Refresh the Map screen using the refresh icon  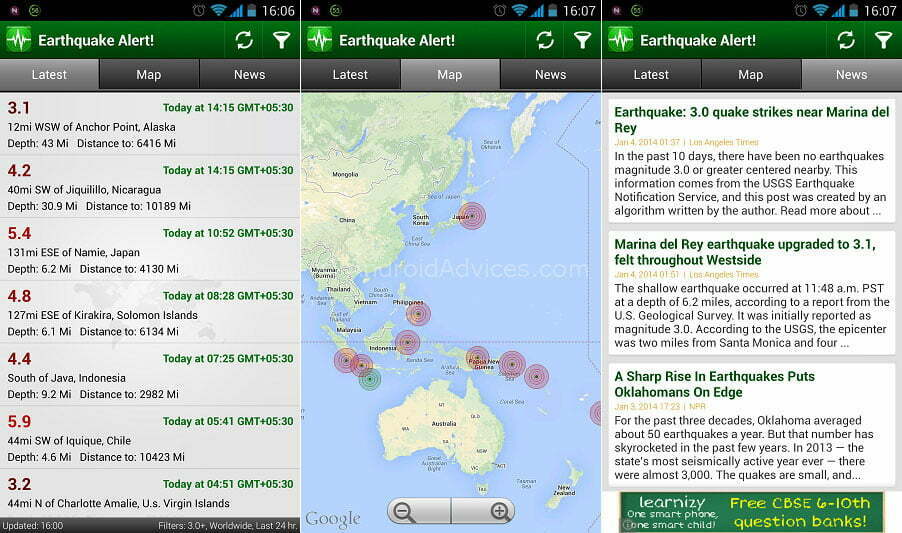[x=545, y=40]
